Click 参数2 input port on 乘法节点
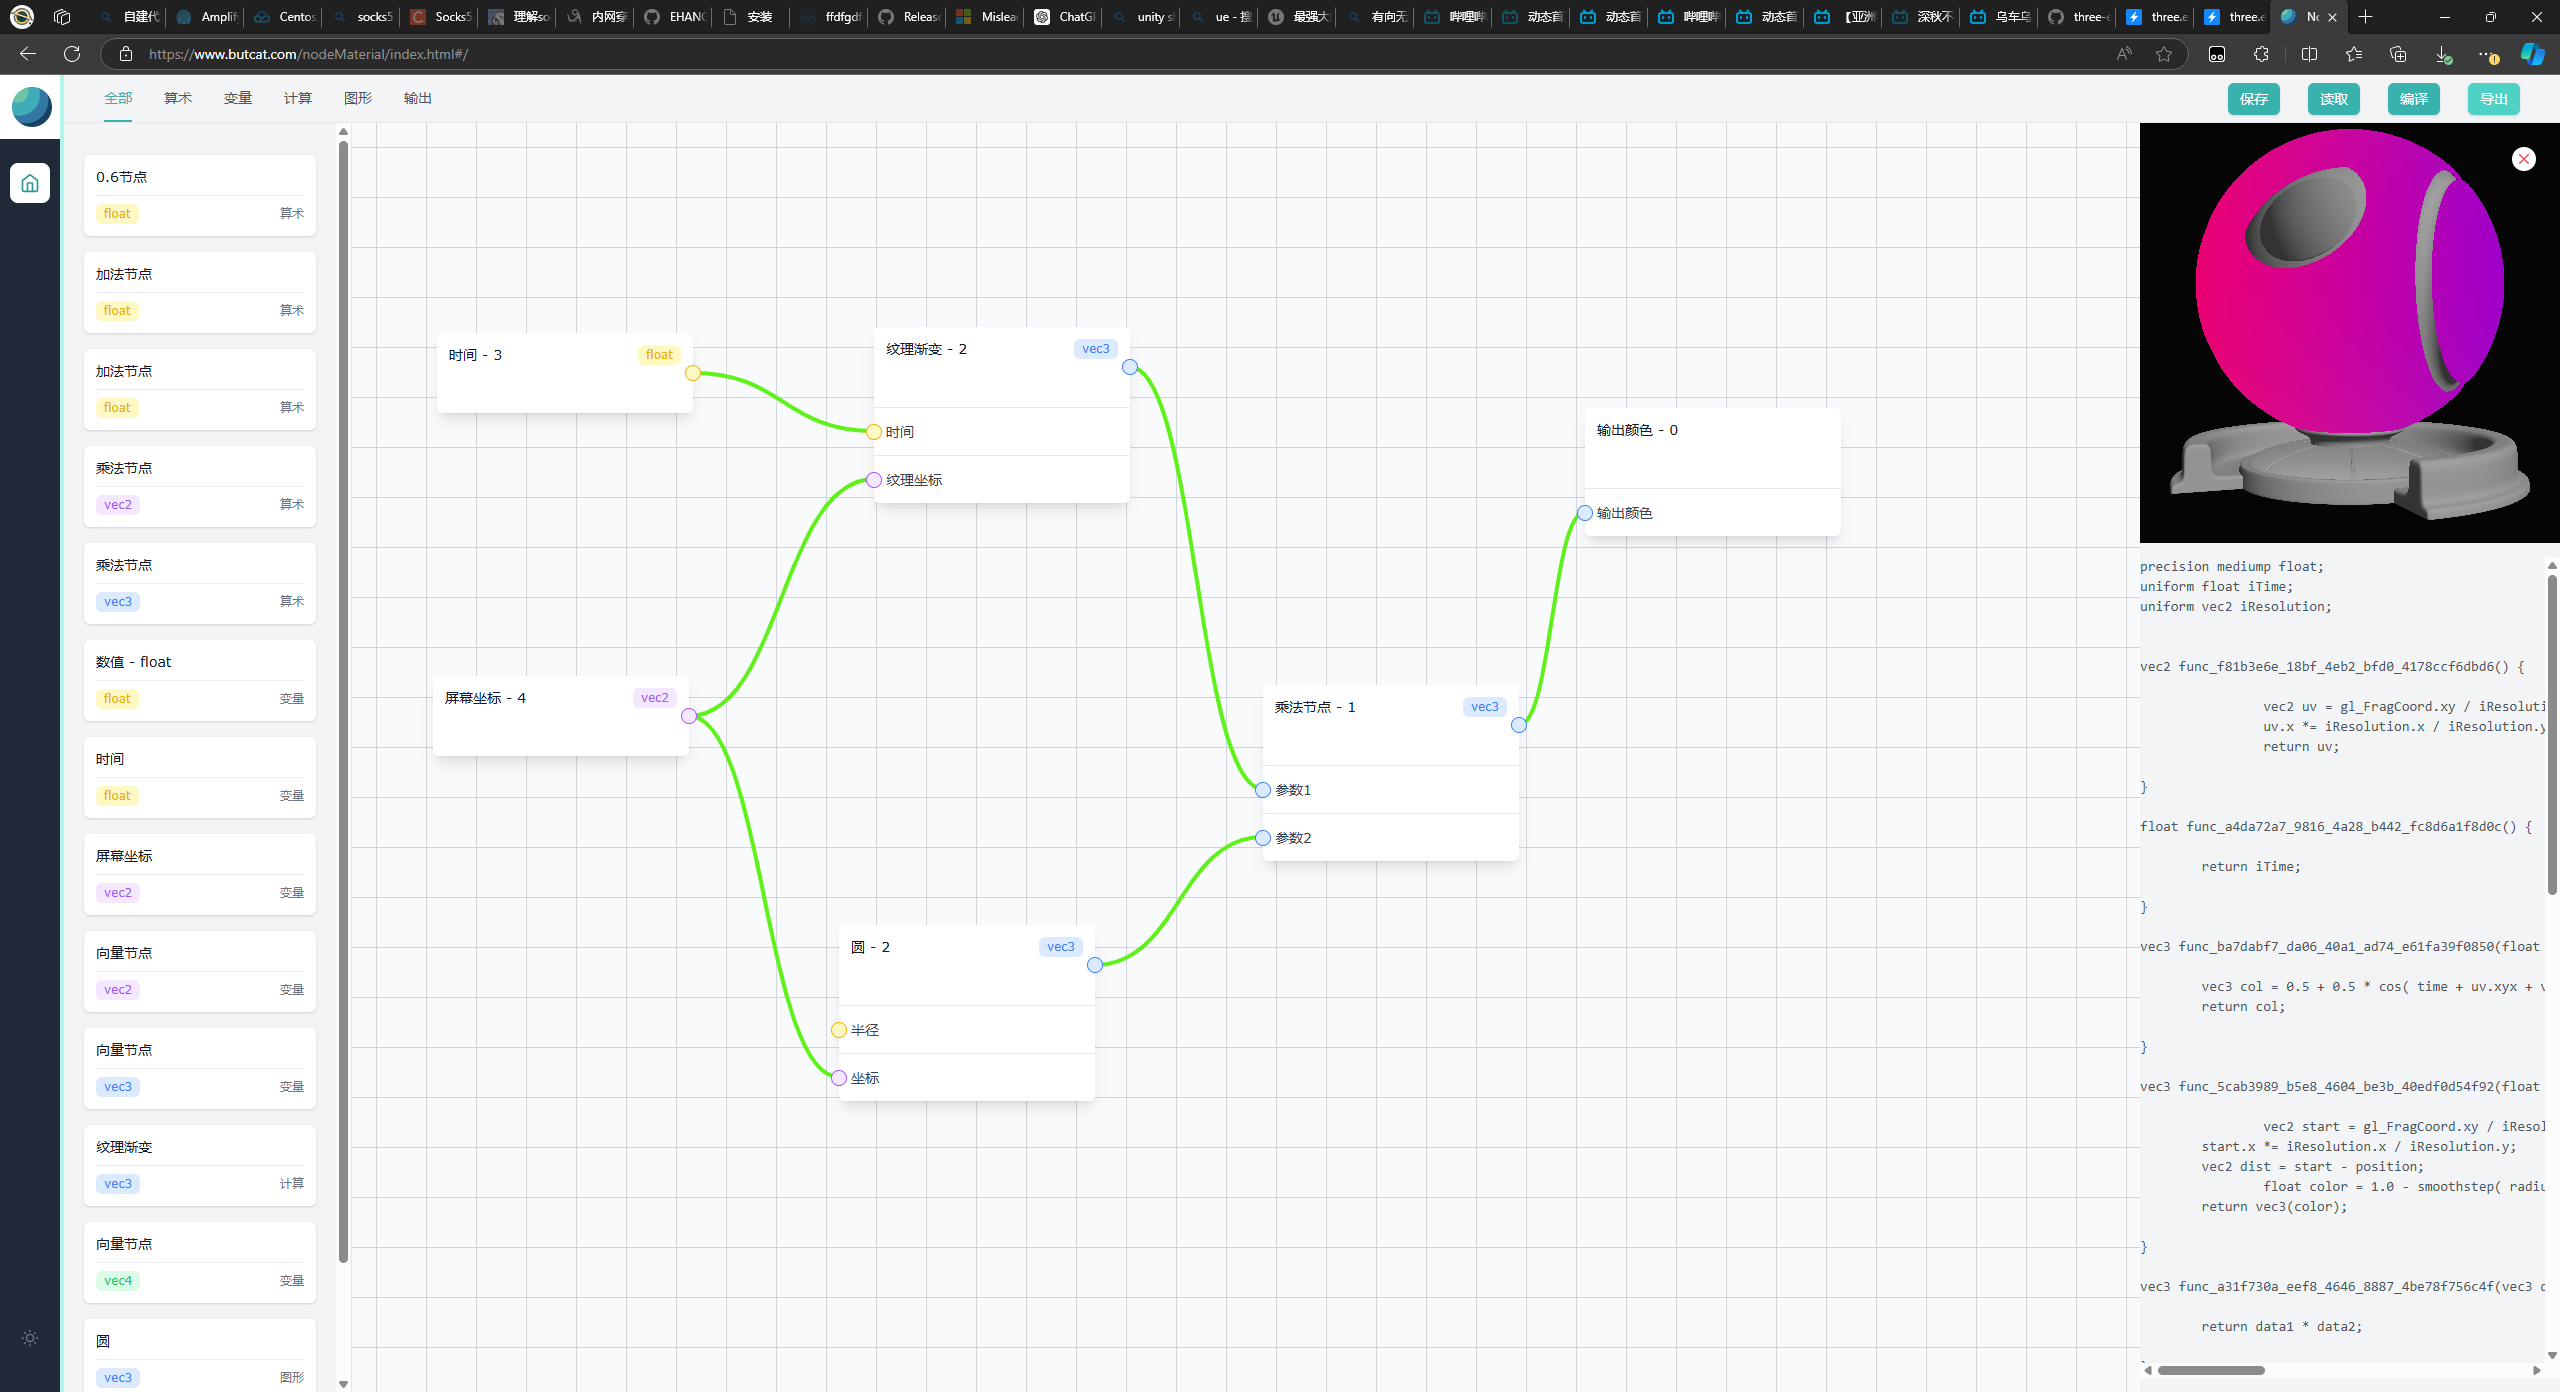Image resolution: width=2560 pixels, height=1392 pixels. [x=1263, y=838]
